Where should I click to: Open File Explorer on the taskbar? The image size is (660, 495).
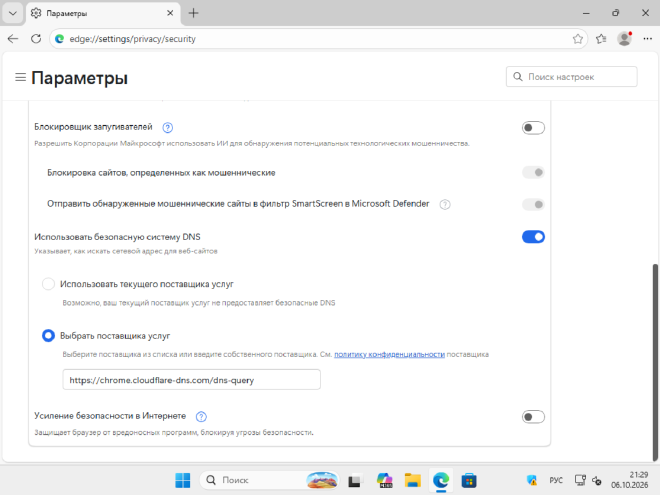click(x=412, y=480)
